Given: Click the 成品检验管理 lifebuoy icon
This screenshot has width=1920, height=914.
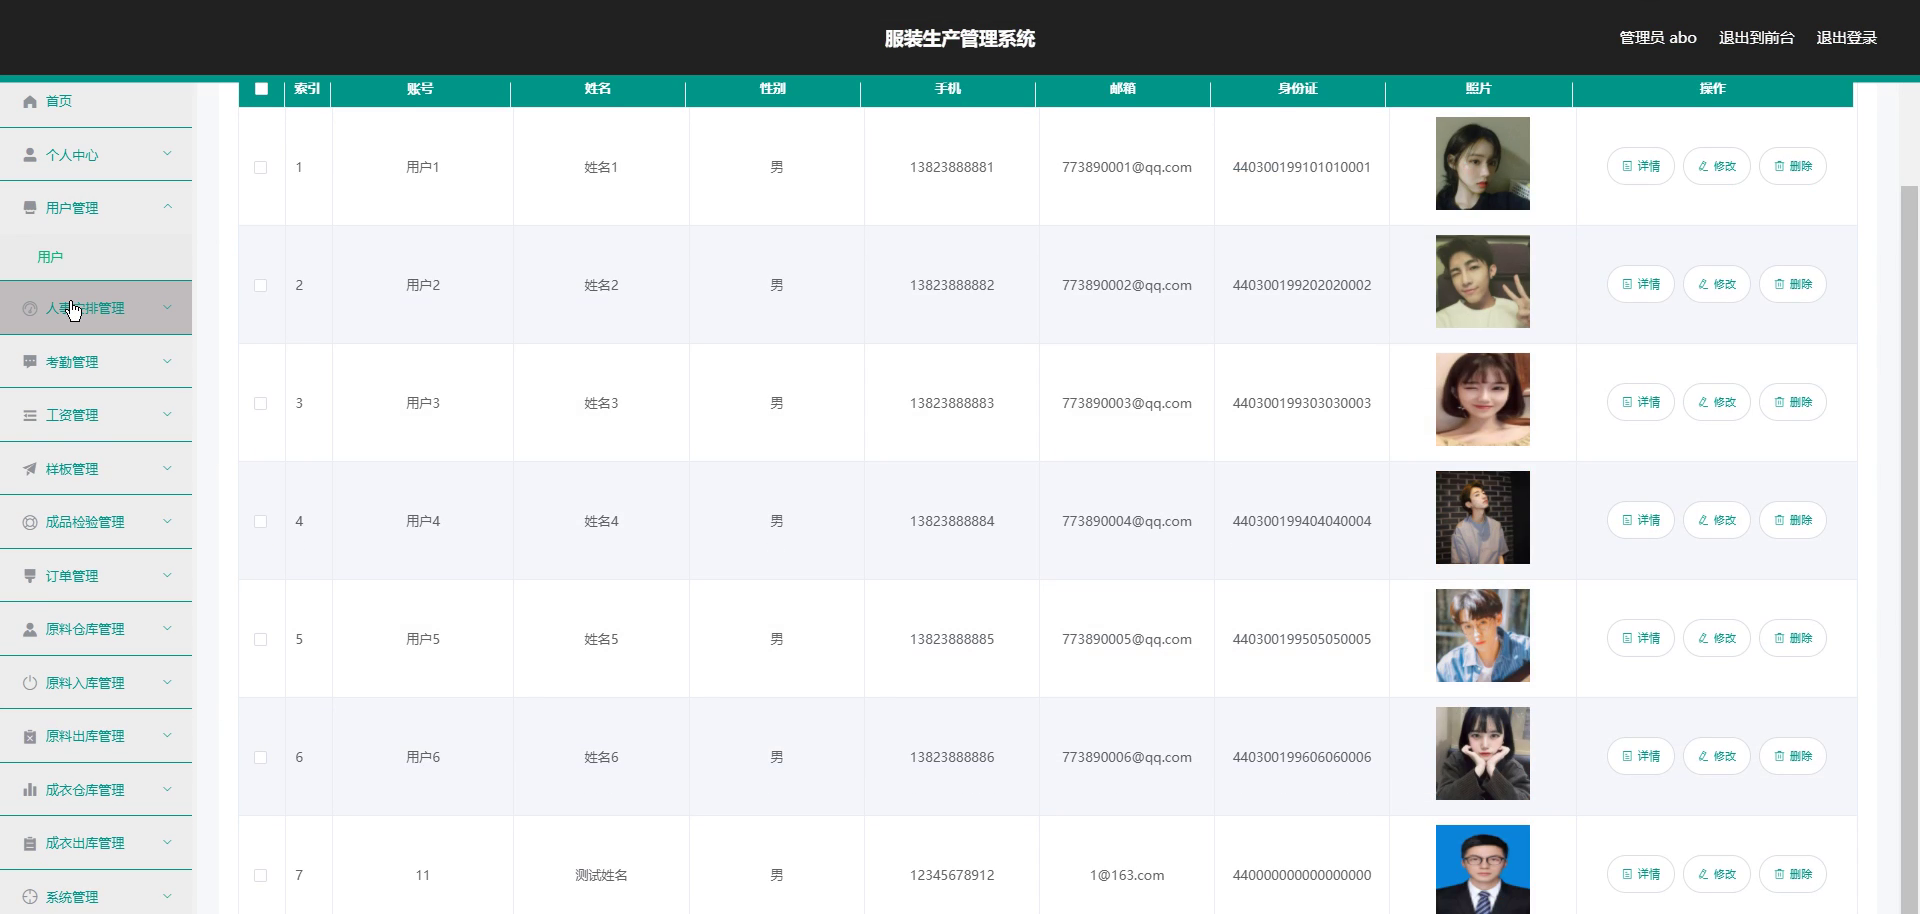Looking at the screenshot, I should [x=30, y=522].
